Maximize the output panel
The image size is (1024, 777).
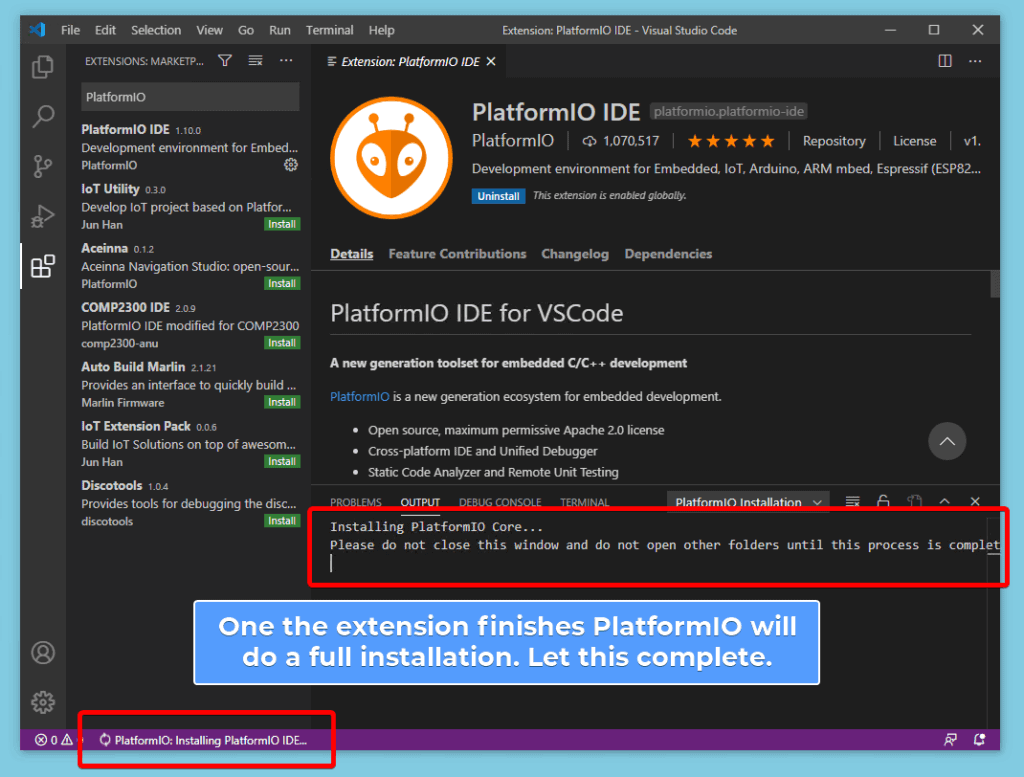(x=944, y=501)
